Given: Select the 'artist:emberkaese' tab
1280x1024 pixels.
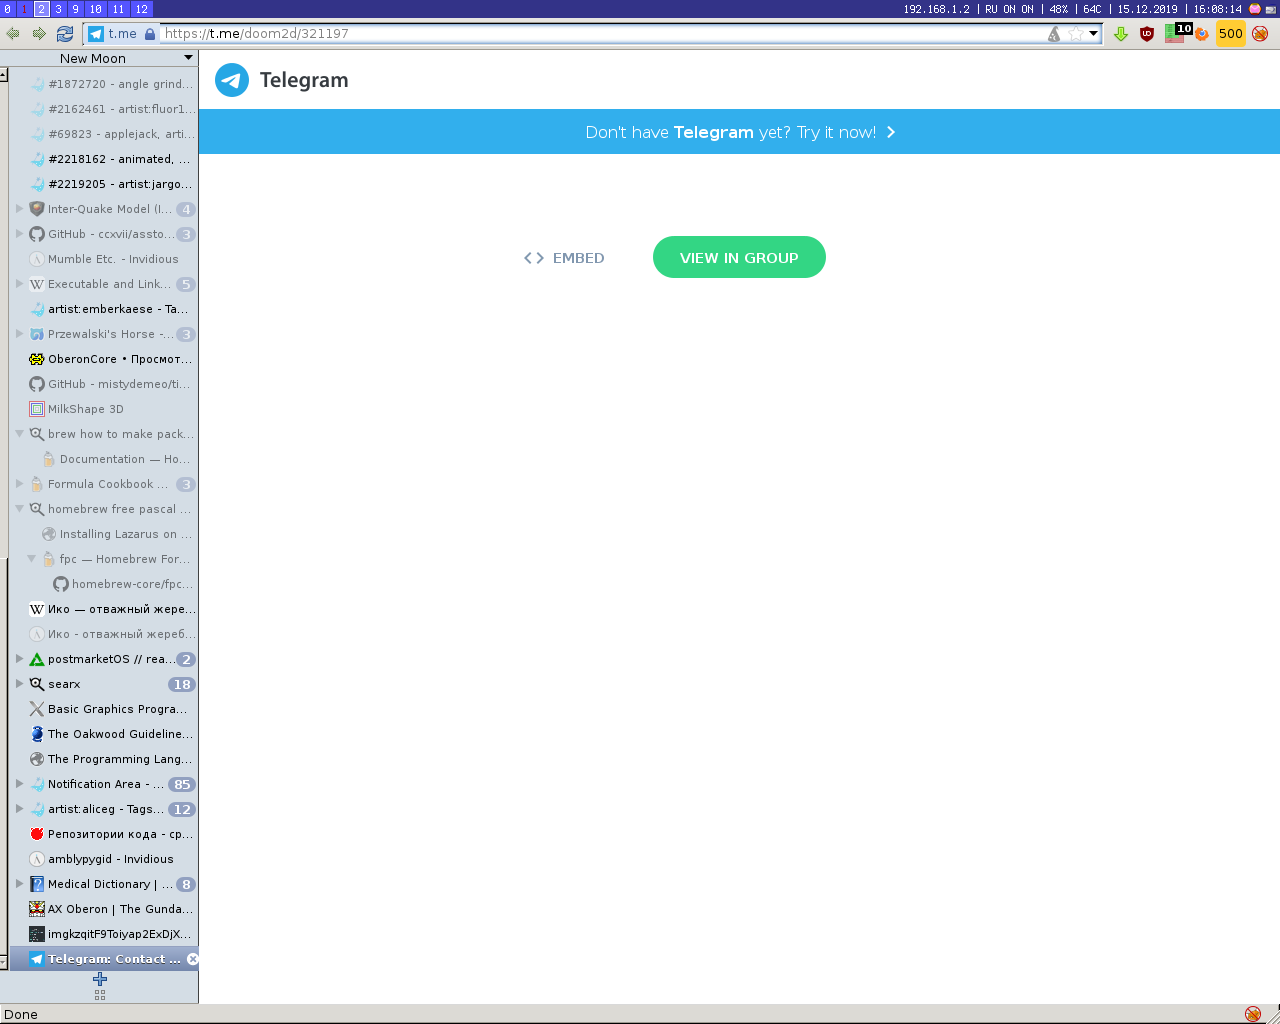Looking at the screenshot, I should (104, 309).
